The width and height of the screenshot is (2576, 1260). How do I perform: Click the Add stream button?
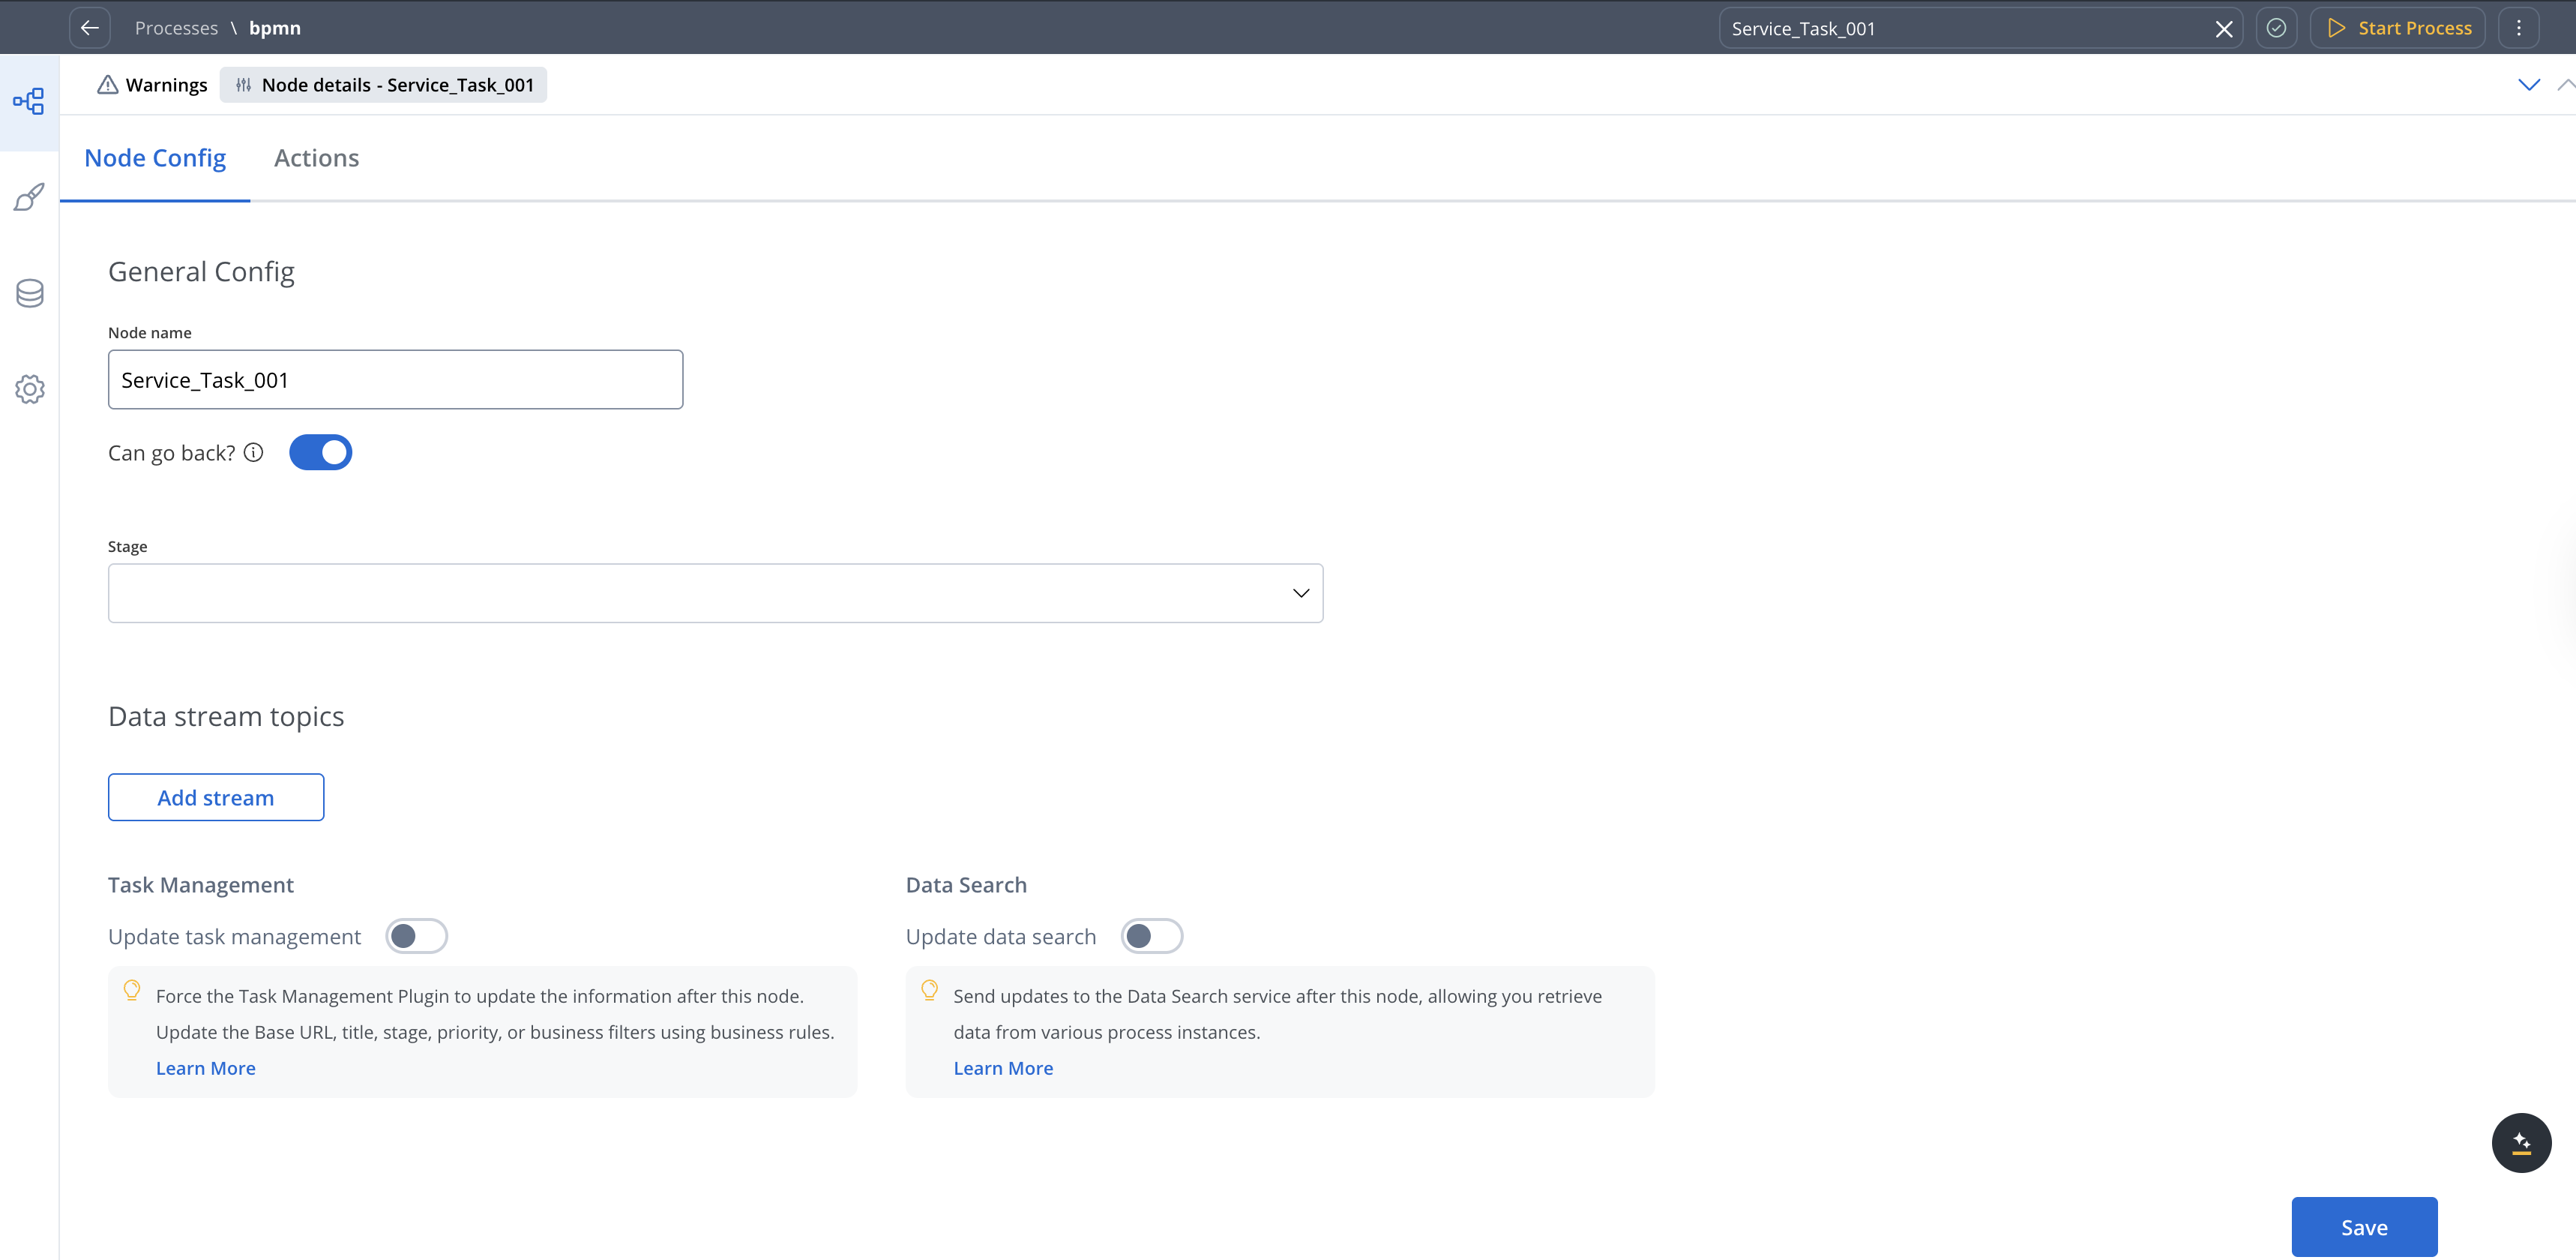click(216, 797)
